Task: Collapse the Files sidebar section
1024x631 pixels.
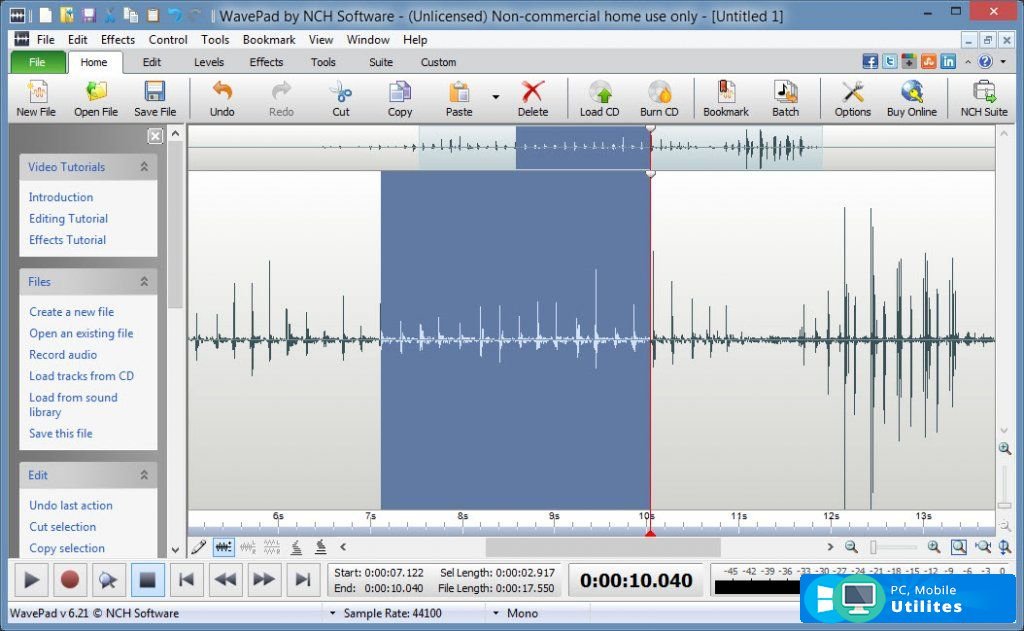Action: pyautogui.click(x=144, y=282)
